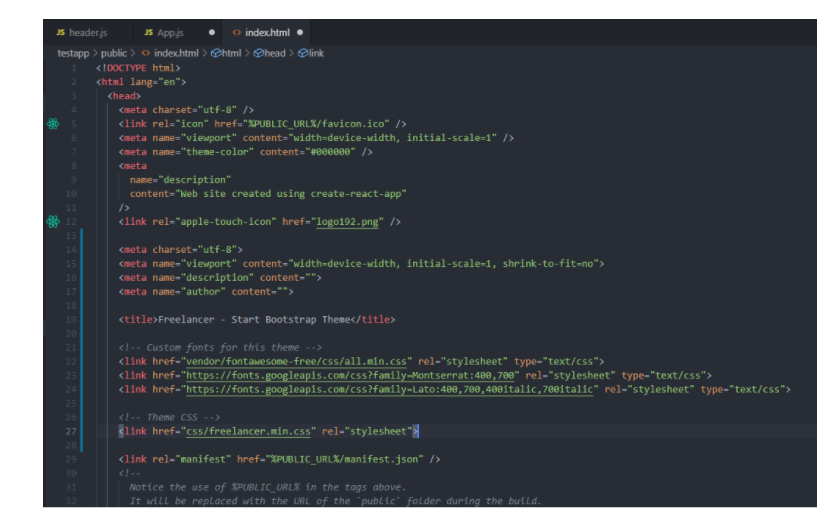Place cursor in '<!DOCTYPE html>' text

[138, 68]
